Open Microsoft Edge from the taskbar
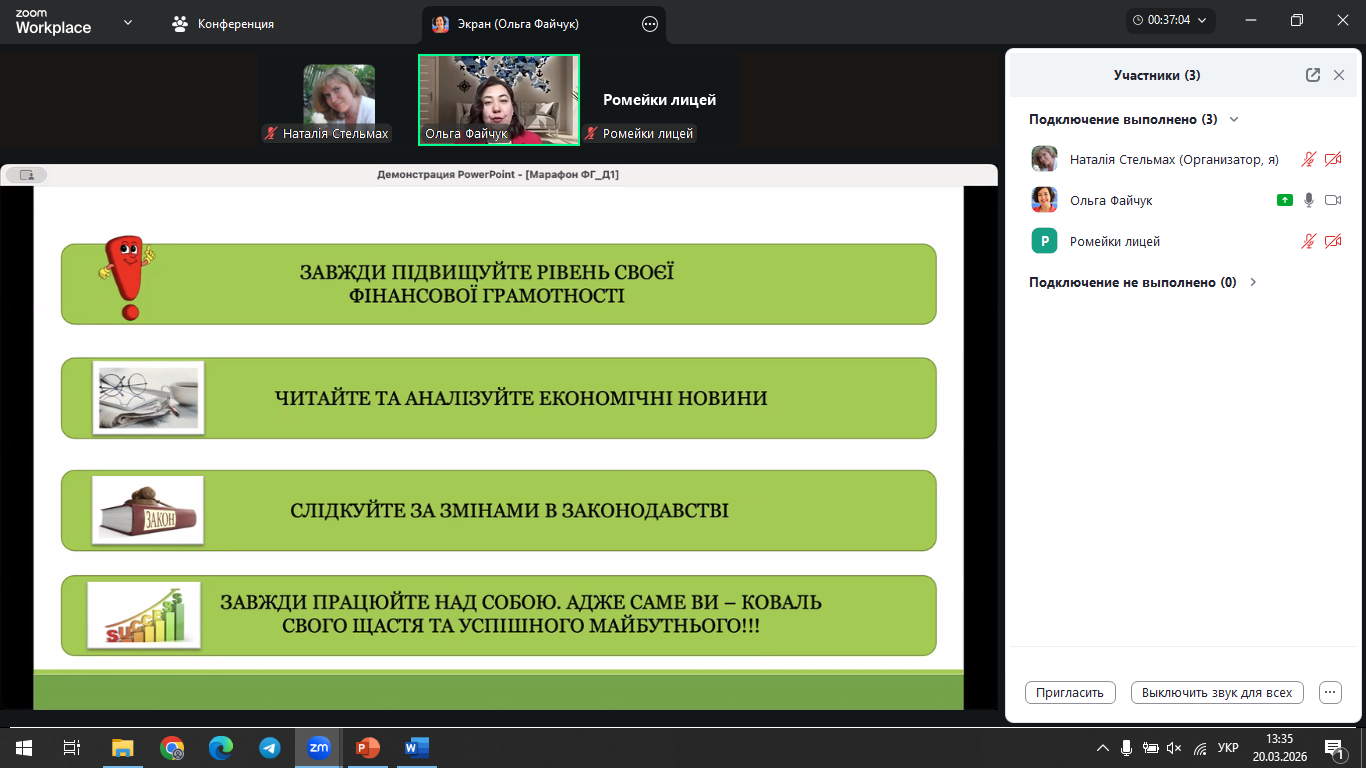Viewport: 1366px width, 768px height. pos(221,747)
